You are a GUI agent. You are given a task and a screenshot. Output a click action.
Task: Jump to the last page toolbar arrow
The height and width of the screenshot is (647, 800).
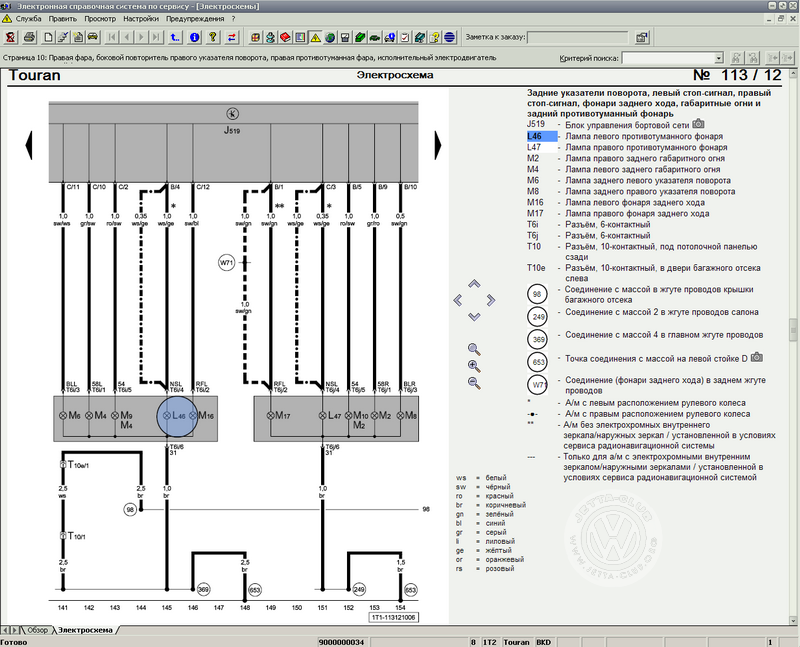pos(157,37)
